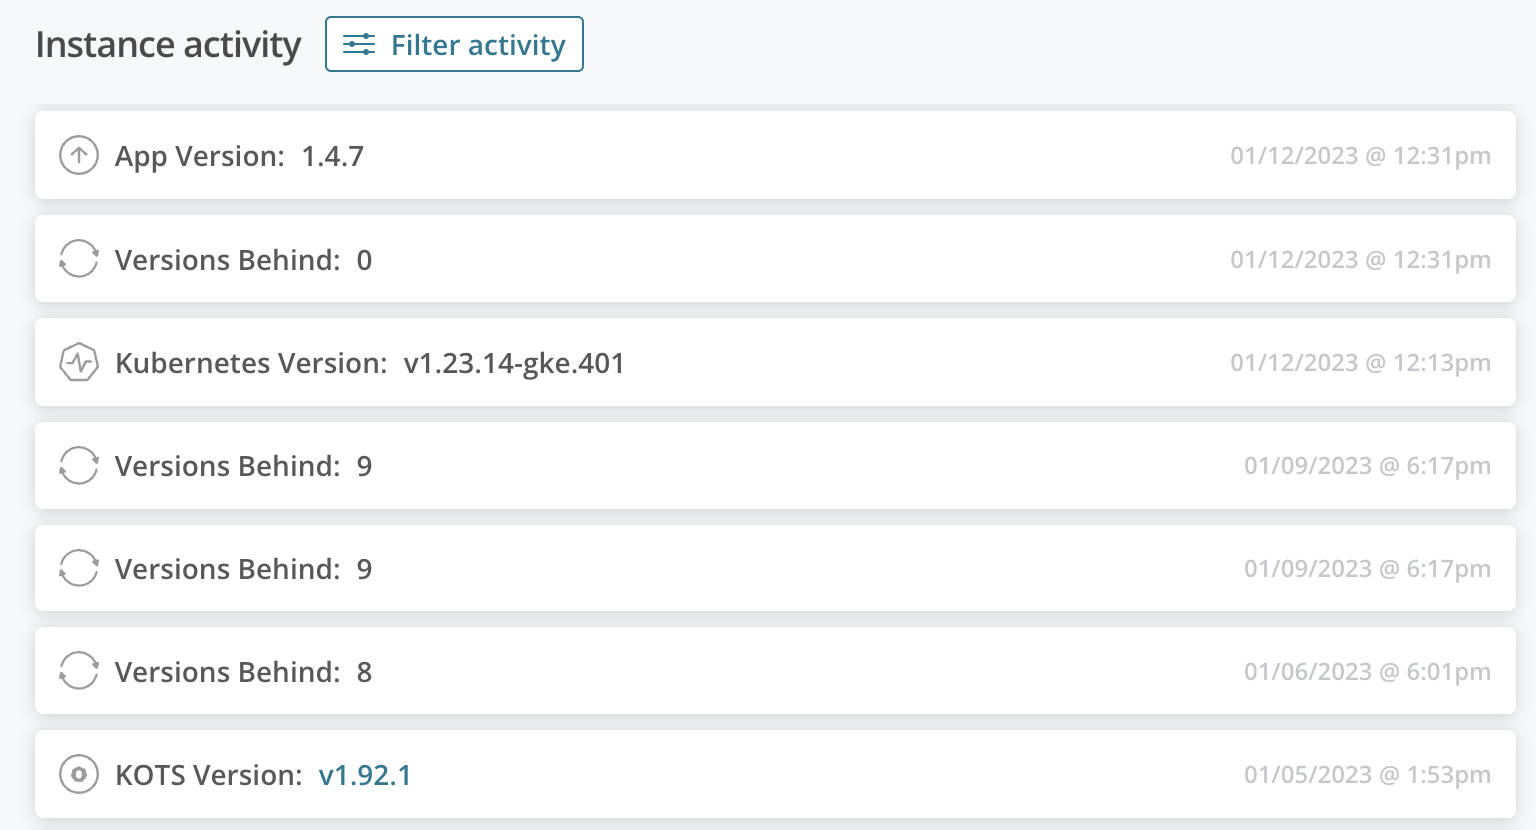The height and width of the screenshot is (830, 1536).
Task: Click the circular arrows icon beside Versions Behind: 8
Action: 79,671
